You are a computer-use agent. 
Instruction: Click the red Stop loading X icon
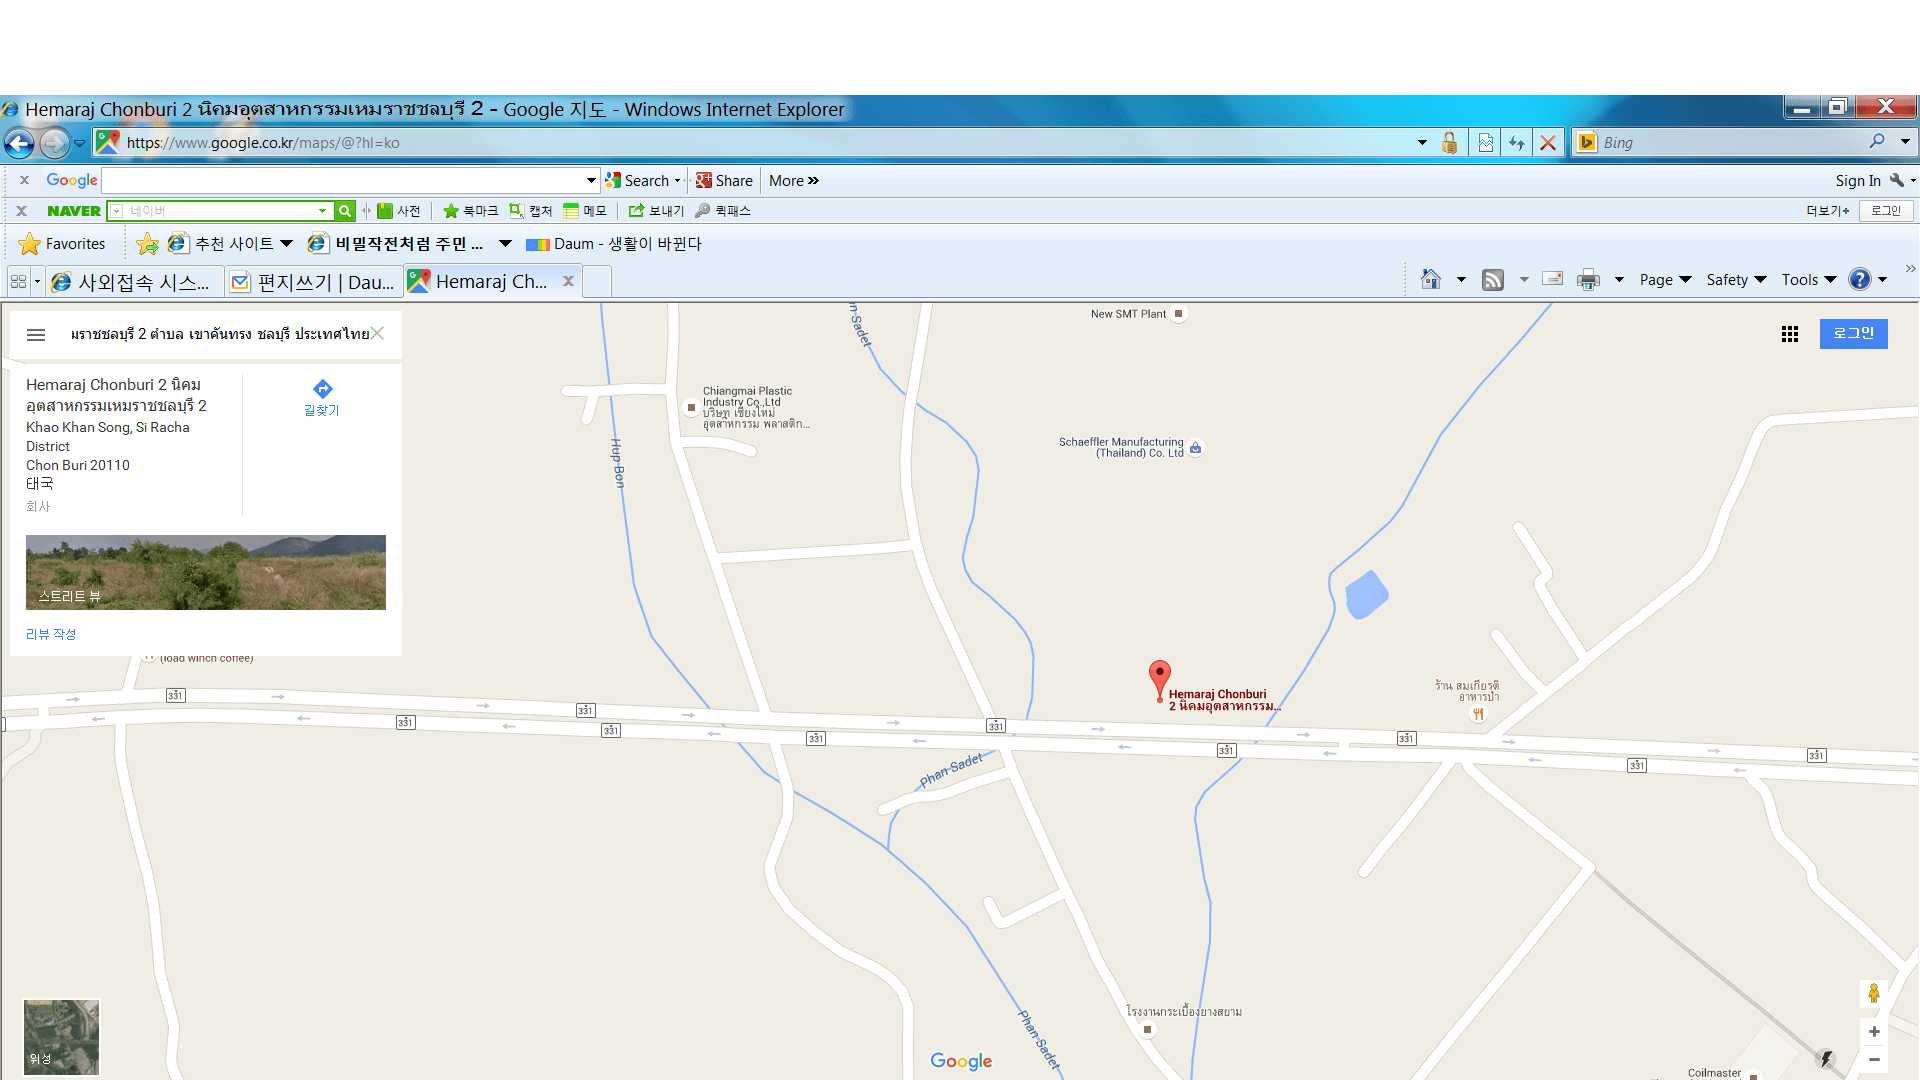[1547, 143]
